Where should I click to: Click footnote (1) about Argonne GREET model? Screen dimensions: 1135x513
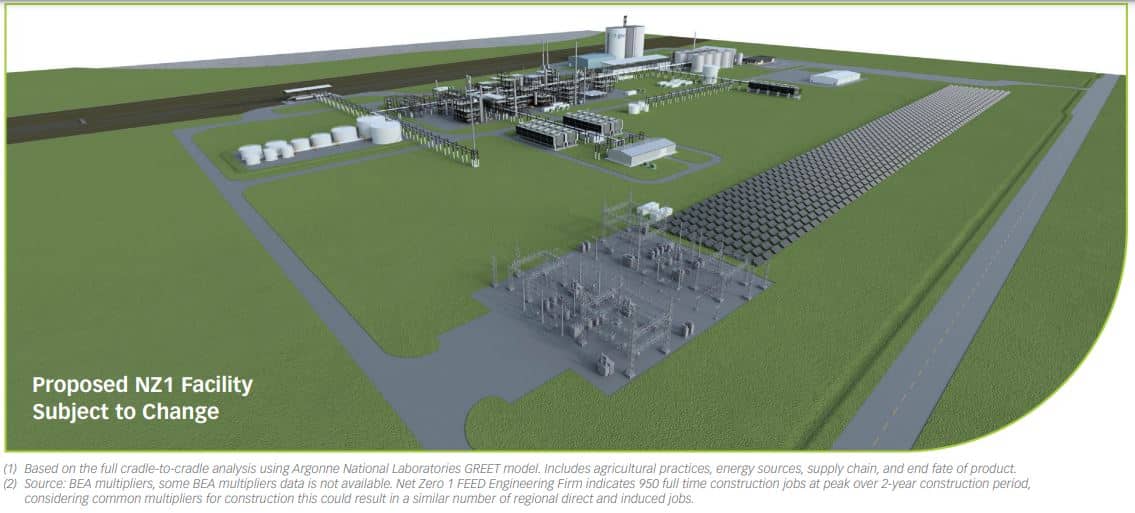pos(510,467)
